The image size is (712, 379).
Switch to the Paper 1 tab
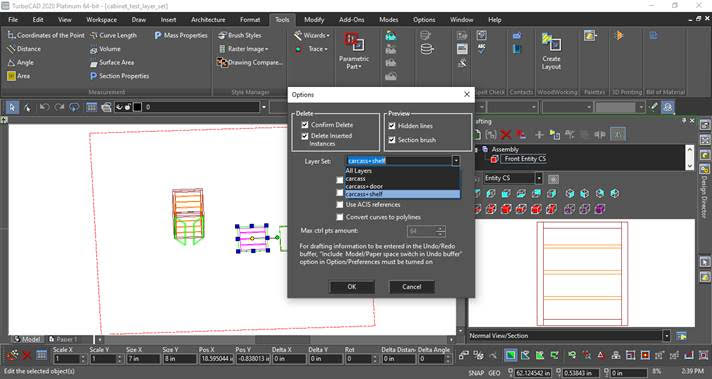pyautogui.click(x=63, y=340)
